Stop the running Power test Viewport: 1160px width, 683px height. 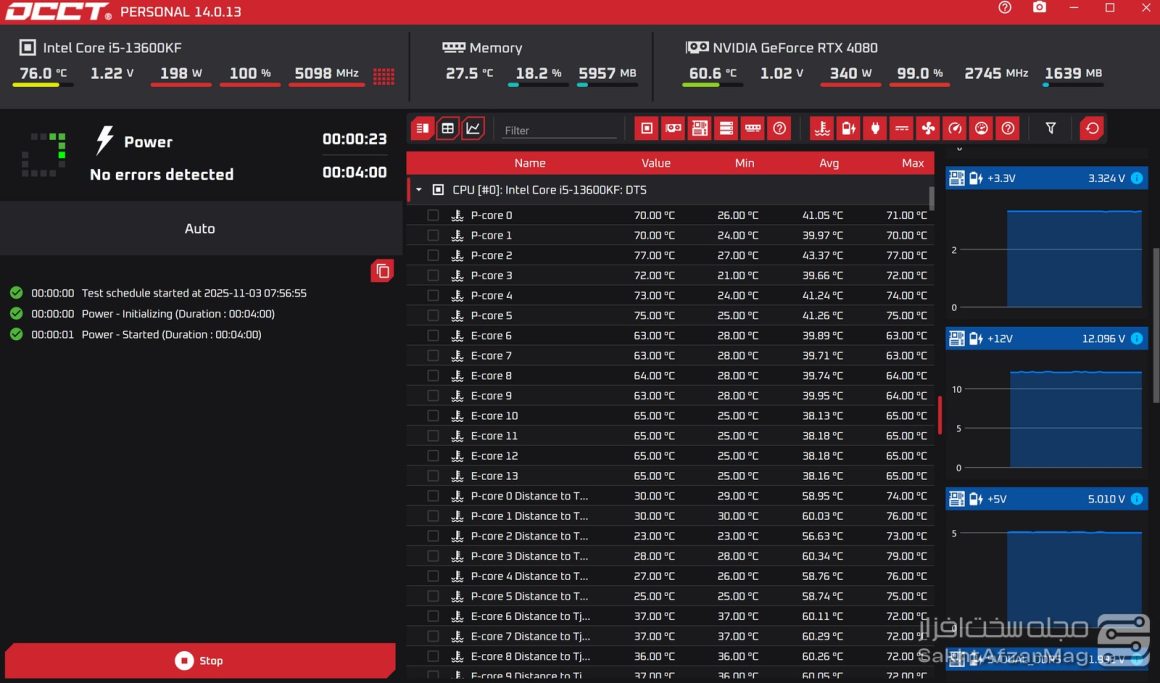coord(200,660)
